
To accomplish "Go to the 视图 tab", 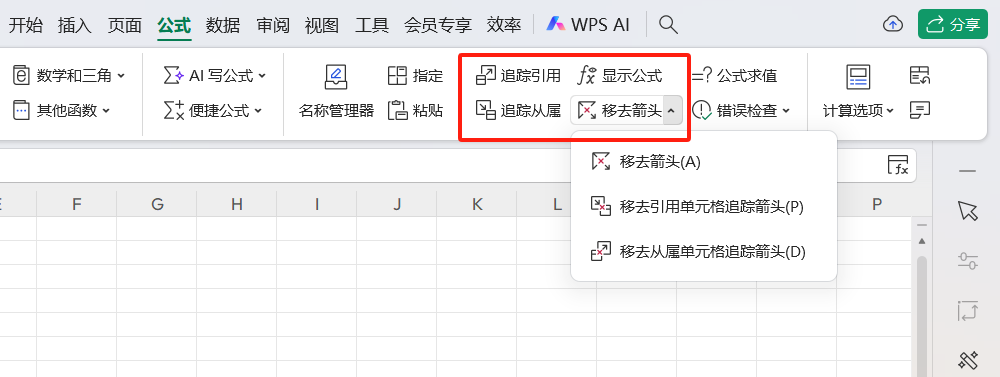I will point(322,25).
